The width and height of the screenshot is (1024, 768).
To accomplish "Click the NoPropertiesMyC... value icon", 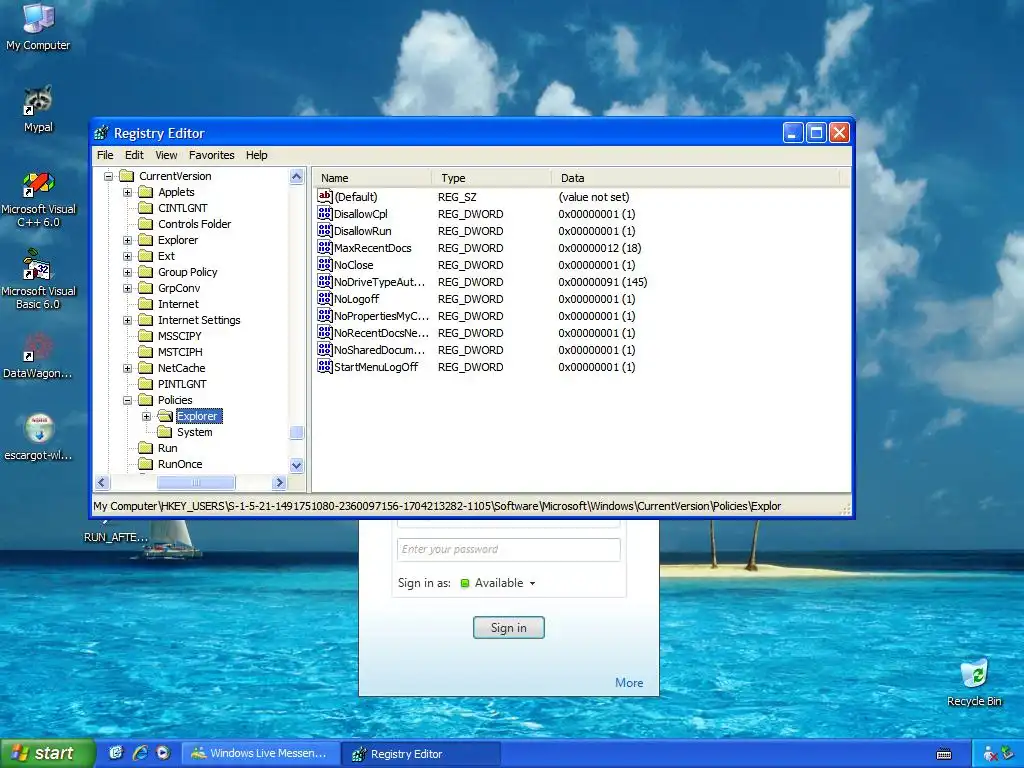I will click(325, 315).
